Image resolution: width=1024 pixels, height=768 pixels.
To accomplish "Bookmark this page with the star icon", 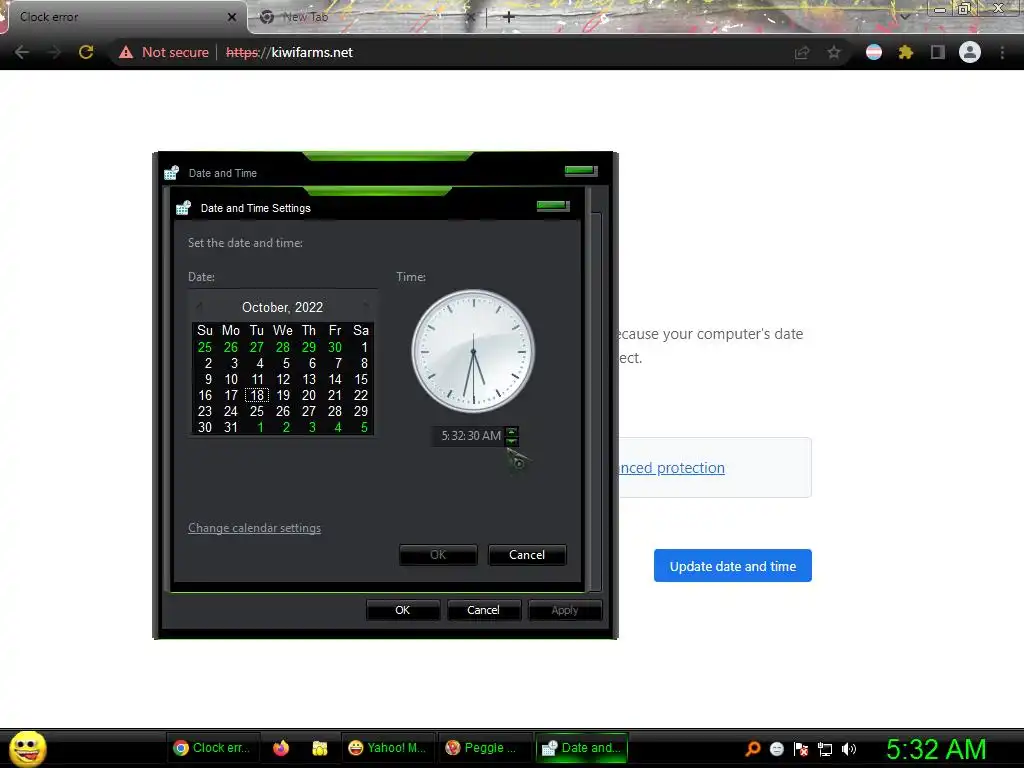I will coord(834,52).
